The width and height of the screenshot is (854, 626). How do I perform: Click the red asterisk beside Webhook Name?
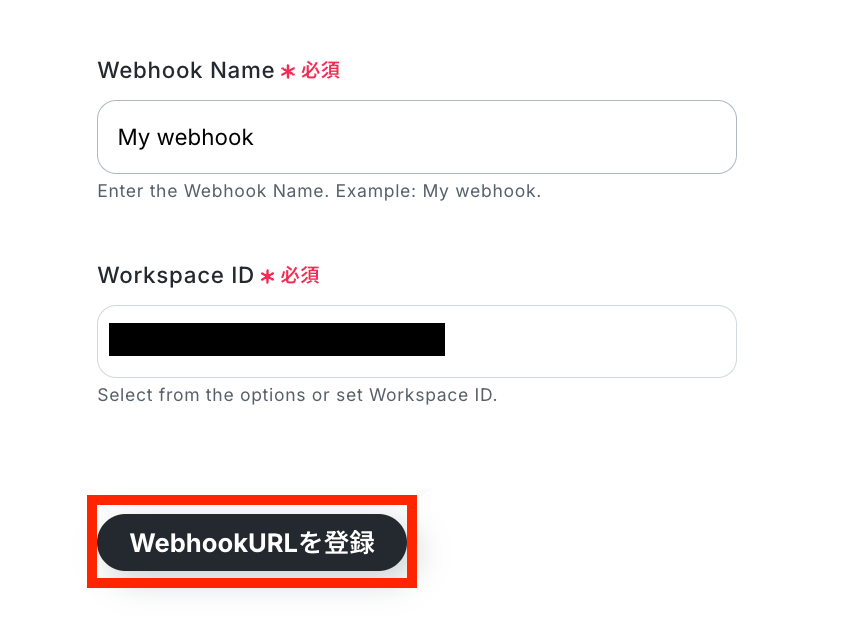point(288,71)
